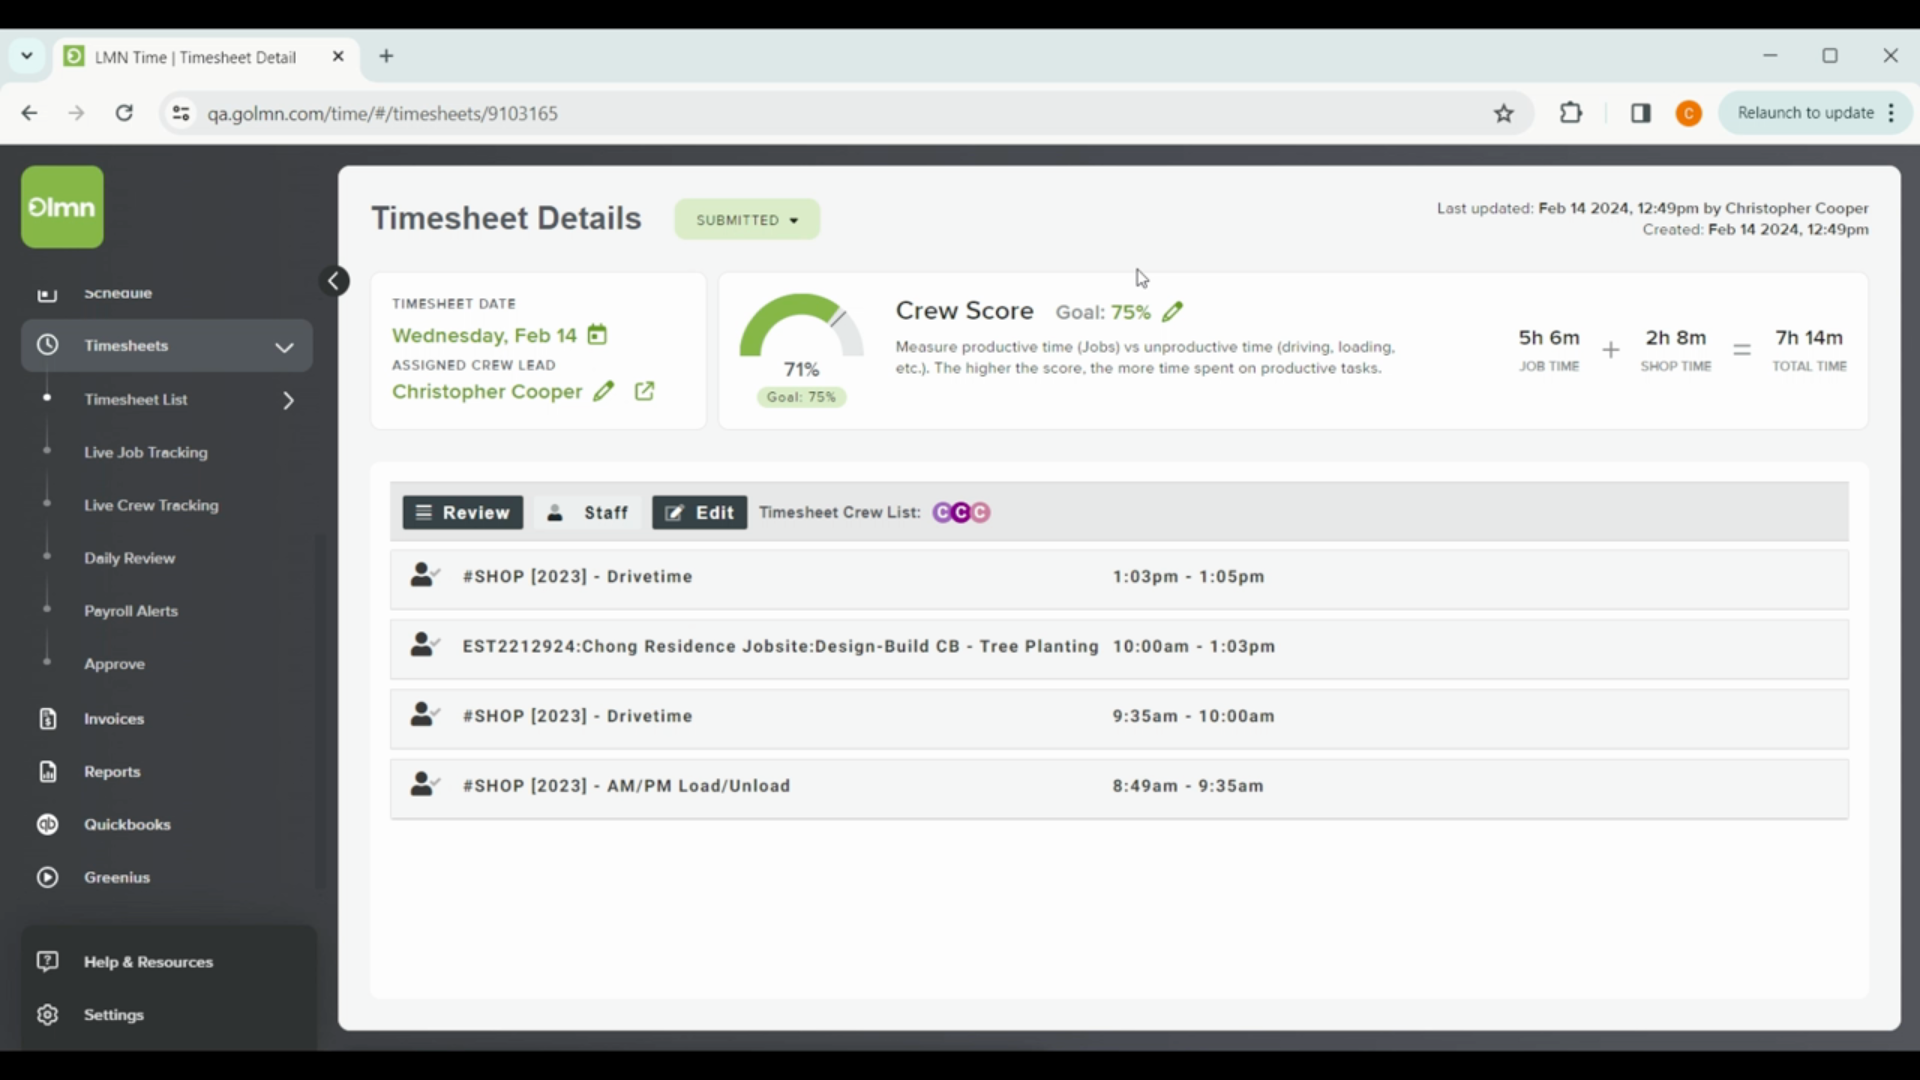Reload the browser page
The height and width of the screenshot is (1080, 1920).
(x=124, y=113)
